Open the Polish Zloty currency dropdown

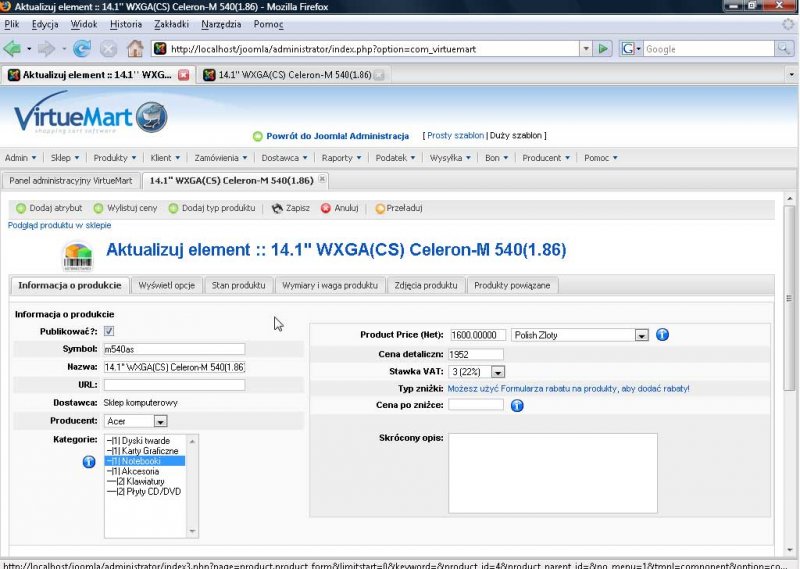coord(642,336)
